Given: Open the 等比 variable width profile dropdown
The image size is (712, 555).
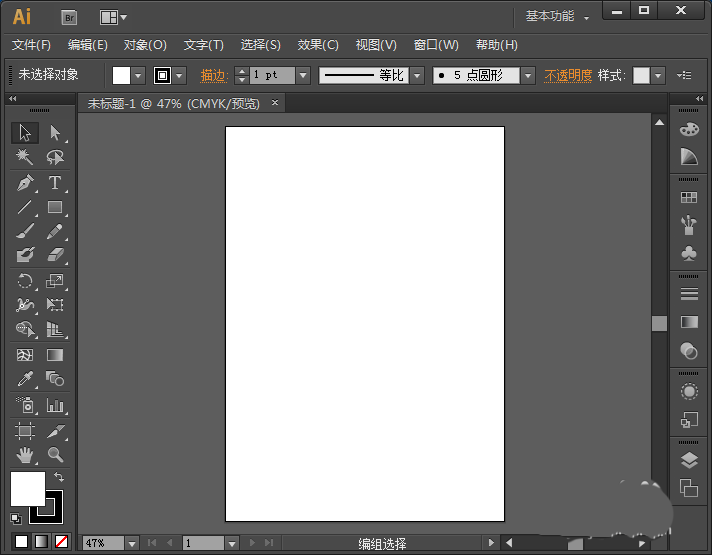Looking at the screenshot, I should coord(417,75).
